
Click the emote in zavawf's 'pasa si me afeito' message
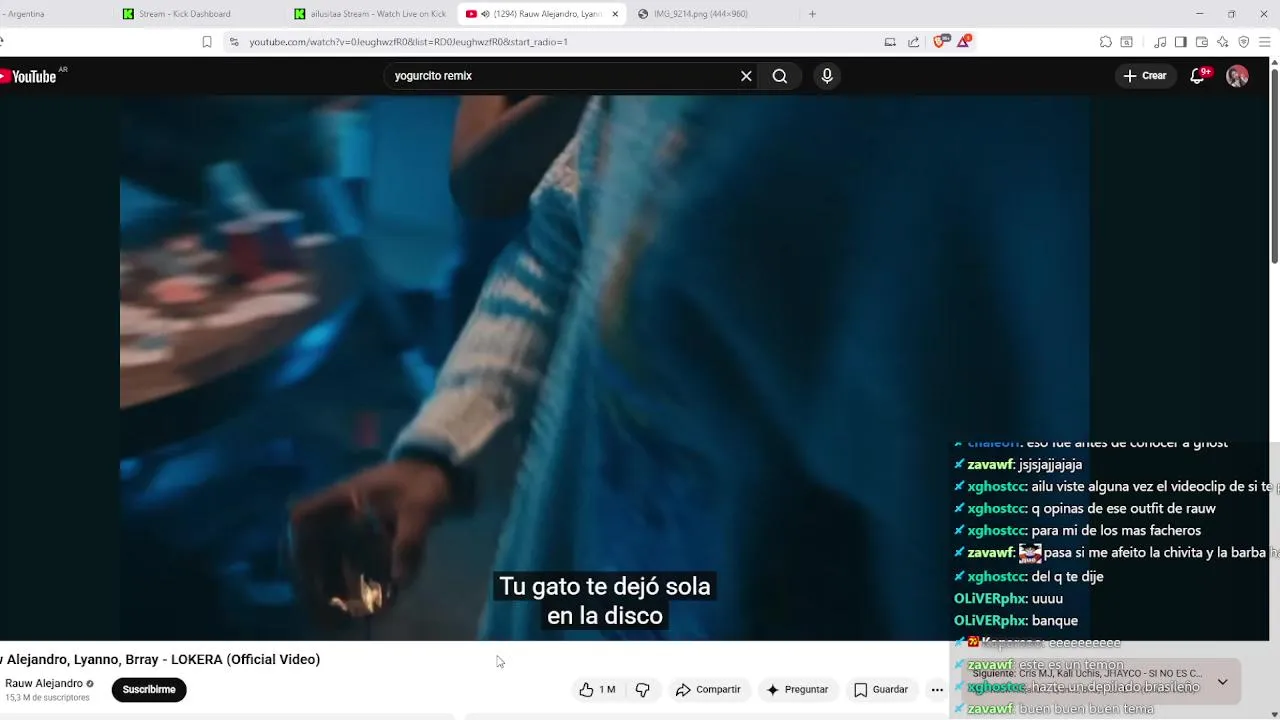(x=1030, y=553)
